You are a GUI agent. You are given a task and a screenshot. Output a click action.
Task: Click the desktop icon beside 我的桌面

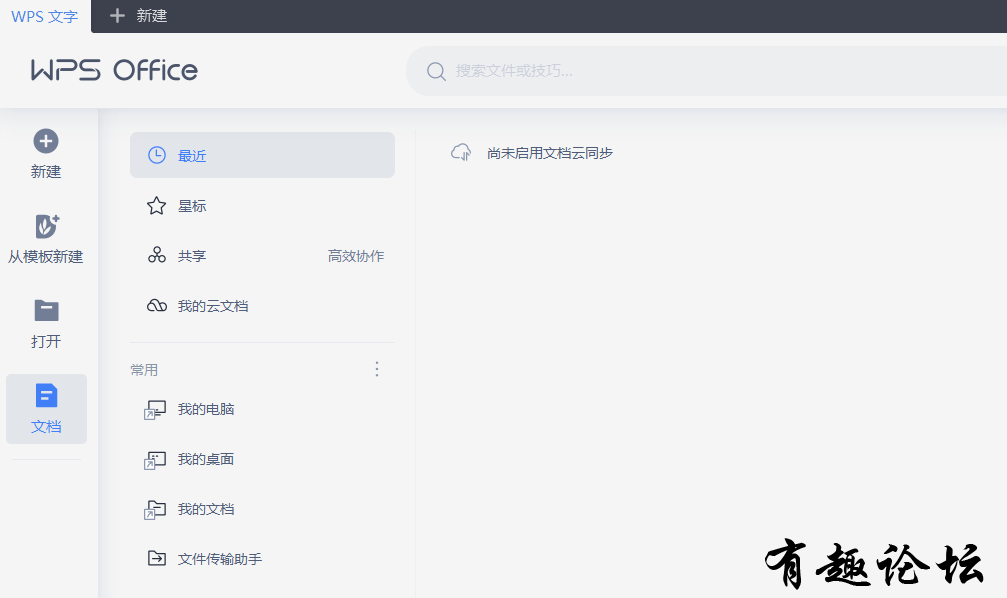[x=155, y=460]
